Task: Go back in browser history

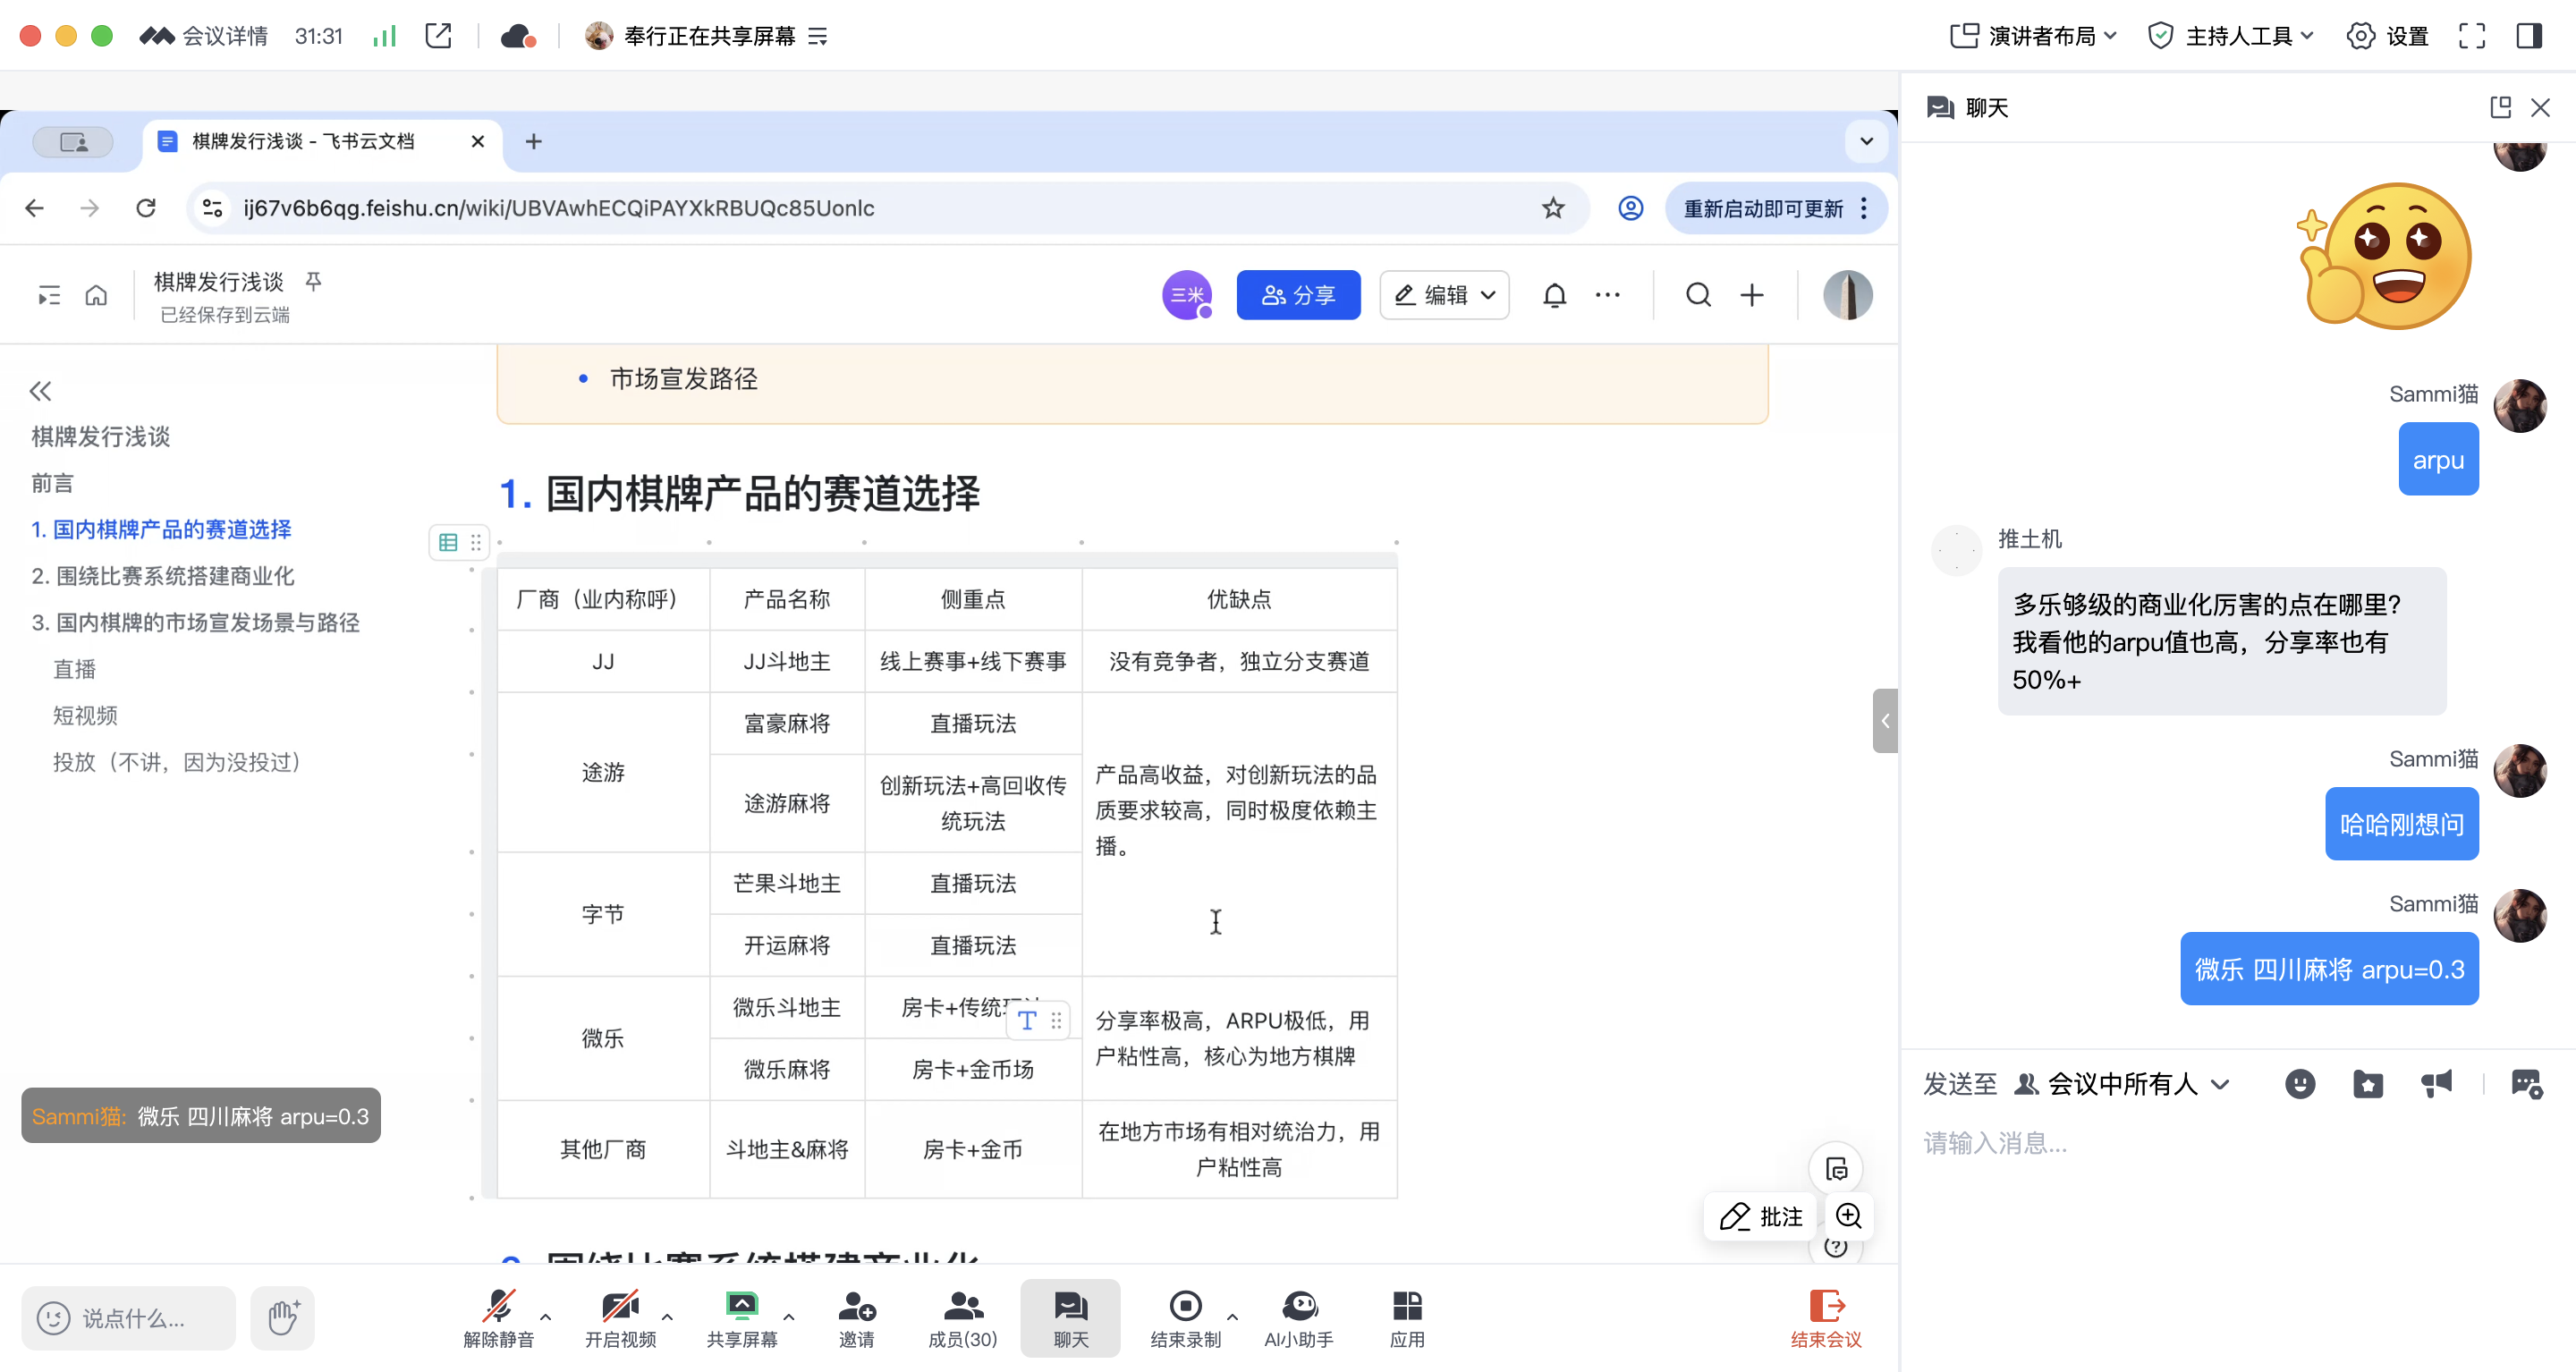Action: pos(34,208)
